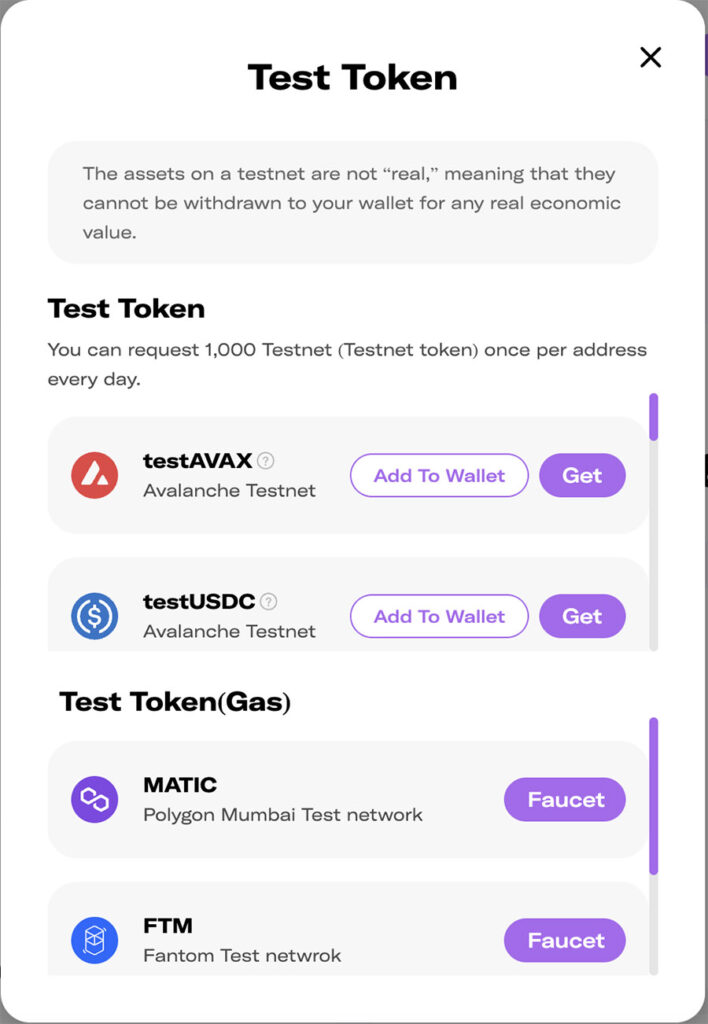Add testUSDC to your wallet
This screenshot has height=1024, width=708.
438,616
